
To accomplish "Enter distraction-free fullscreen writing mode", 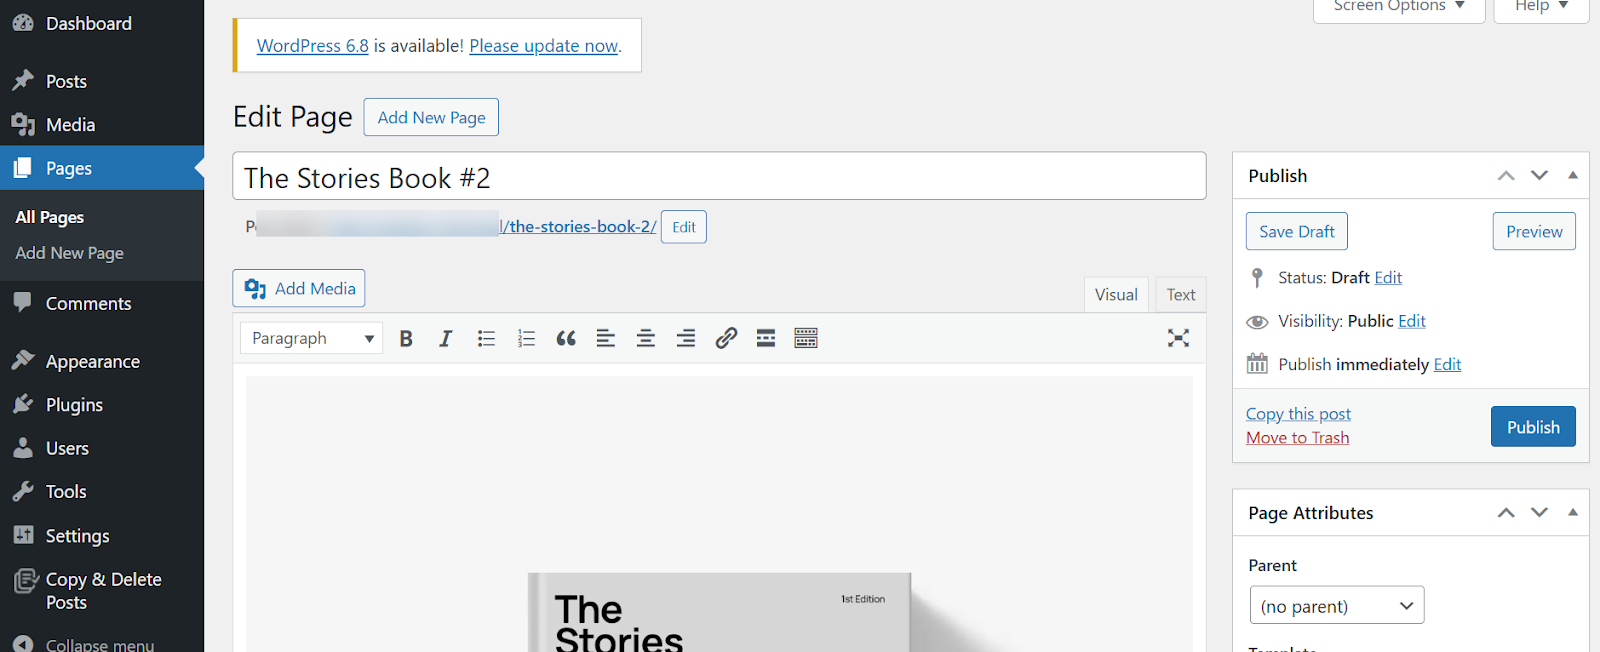I will 1178,338.
